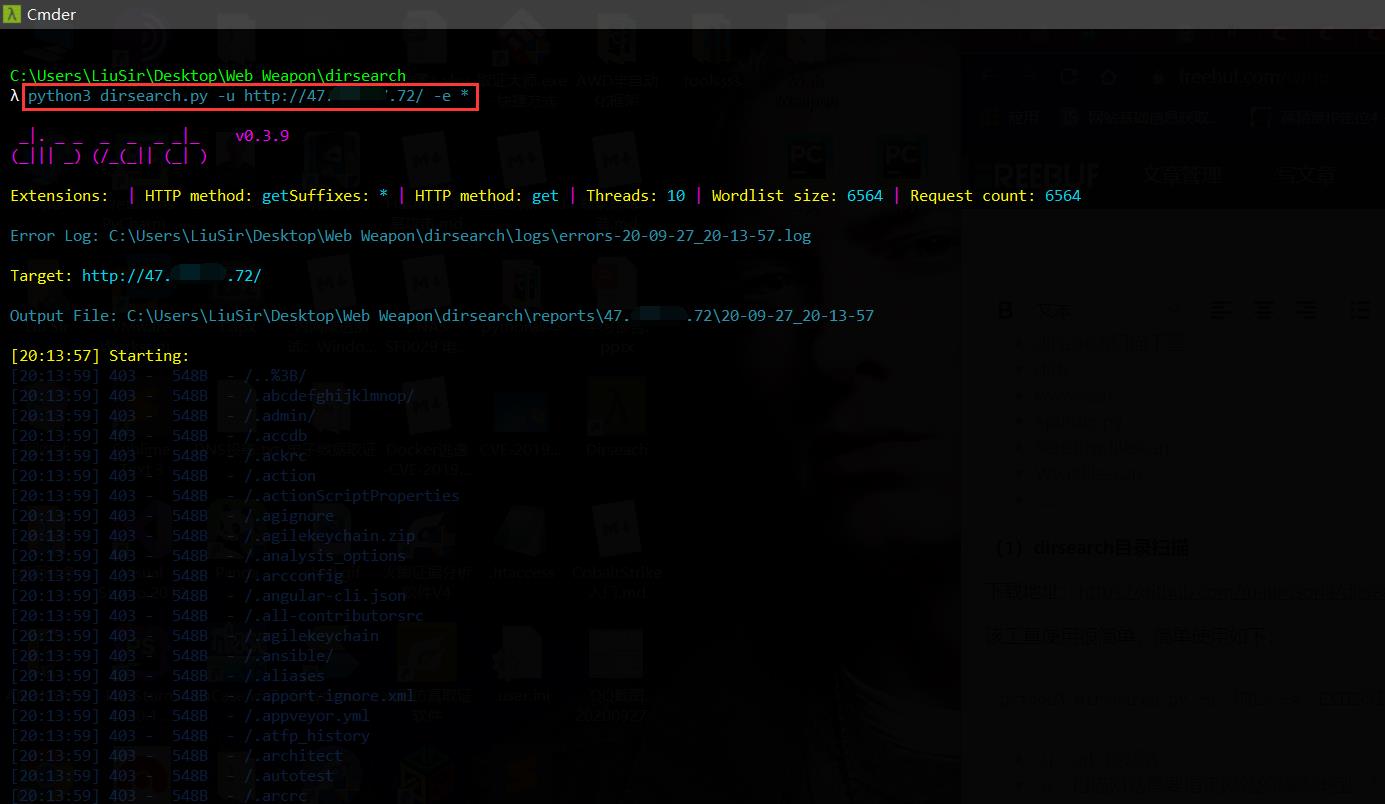The height and width of the screenshot is (804, 1385).
Task: Click the '/.arcconfig' result row
Action: point(177,576)
